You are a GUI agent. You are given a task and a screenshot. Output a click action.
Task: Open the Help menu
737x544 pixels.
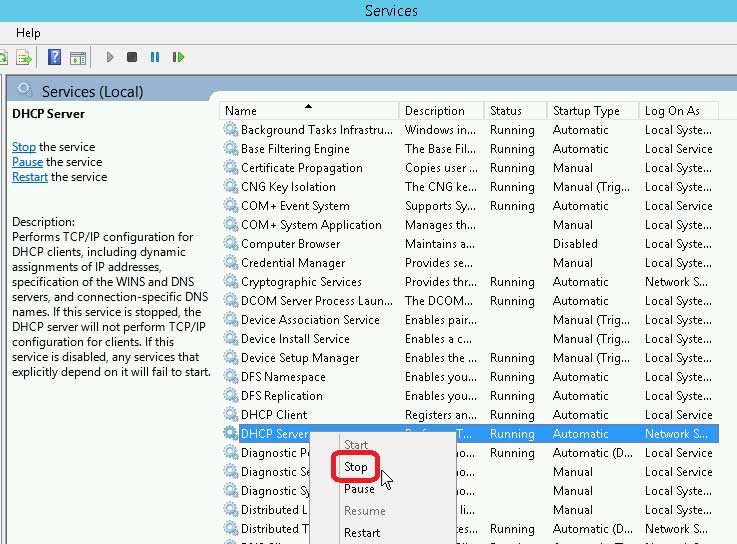(x=28, y=33)
